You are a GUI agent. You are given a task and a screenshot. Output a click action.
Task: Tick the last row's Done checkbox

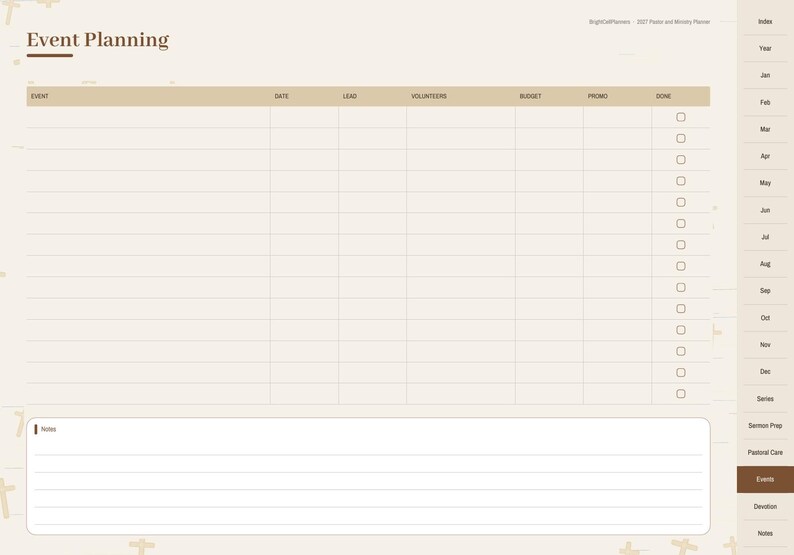coord(681,393)
